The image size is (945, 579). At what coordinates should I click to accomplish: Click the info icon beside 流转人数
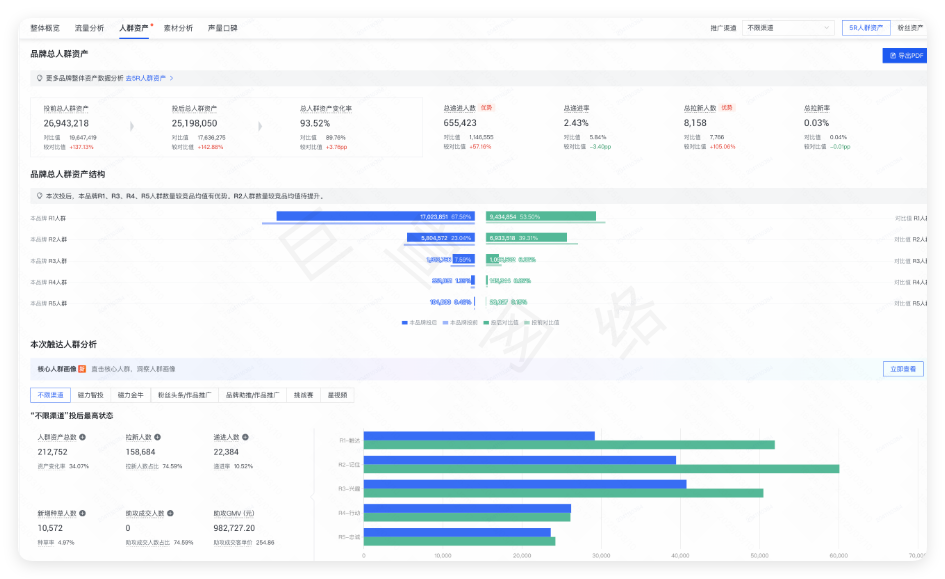click(x=245, y=437)
